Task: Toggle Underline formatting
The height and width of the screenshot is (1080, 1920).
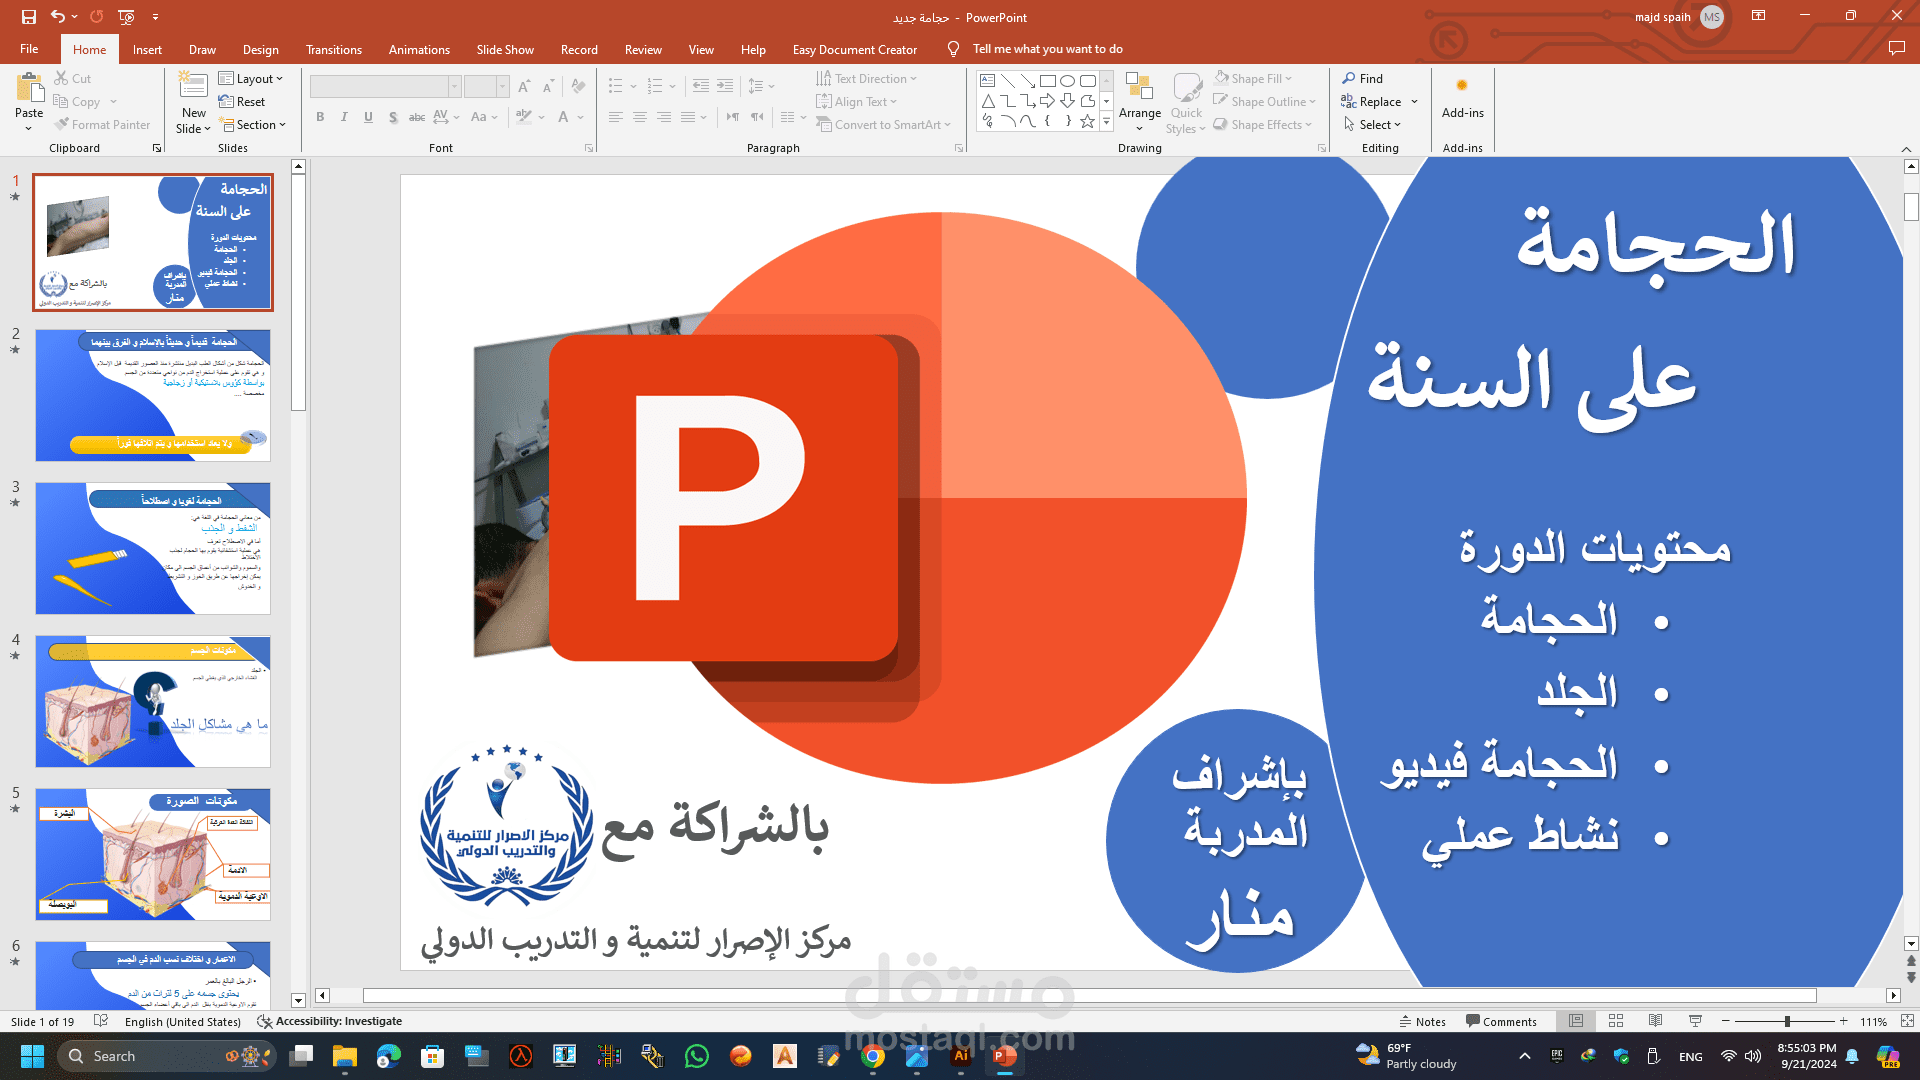Action: [368, 117]
